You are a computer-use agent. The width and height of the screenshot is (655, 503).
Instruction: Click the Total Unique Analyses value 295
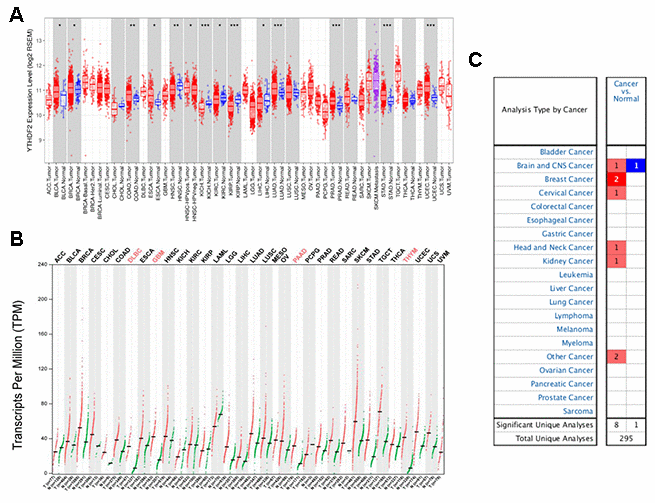pyautogui.click(x=626, y=438)
